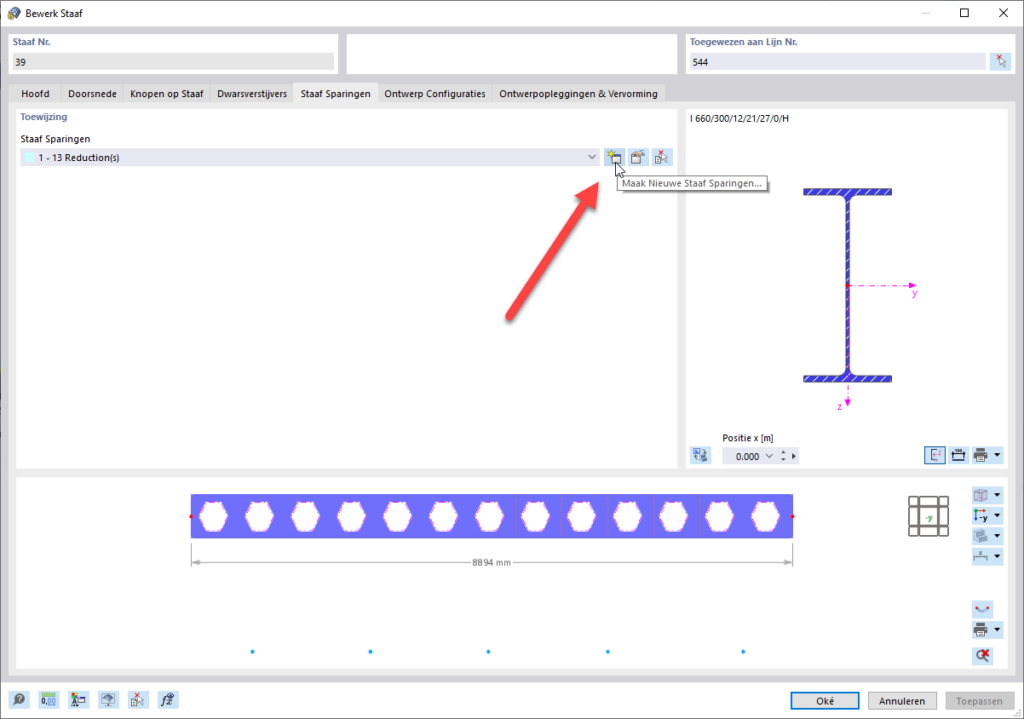This screenshot has width=1024, height=719.
Task: Toggle the synchronize view icon beside Positie x
Action: coord(700,455)
